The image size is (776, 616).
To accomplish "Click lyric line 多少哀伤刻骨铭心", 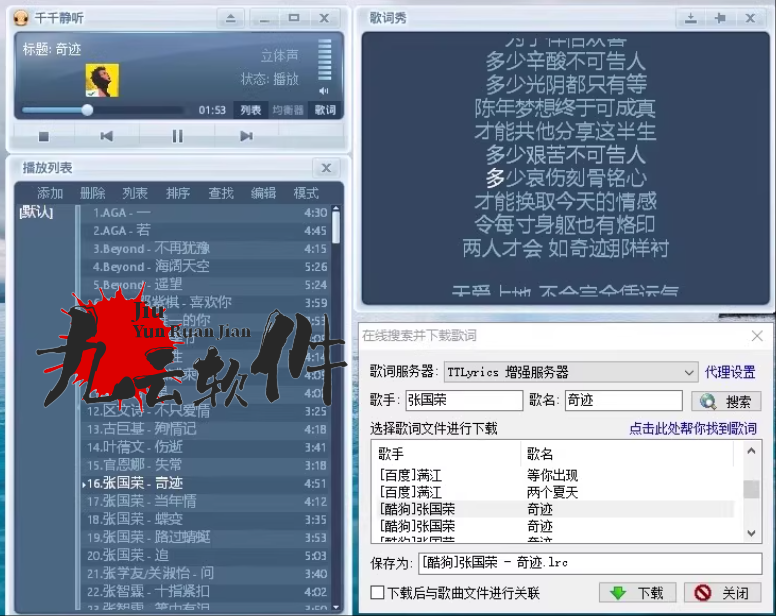I will pyautogui.click(x=566, y=178).
